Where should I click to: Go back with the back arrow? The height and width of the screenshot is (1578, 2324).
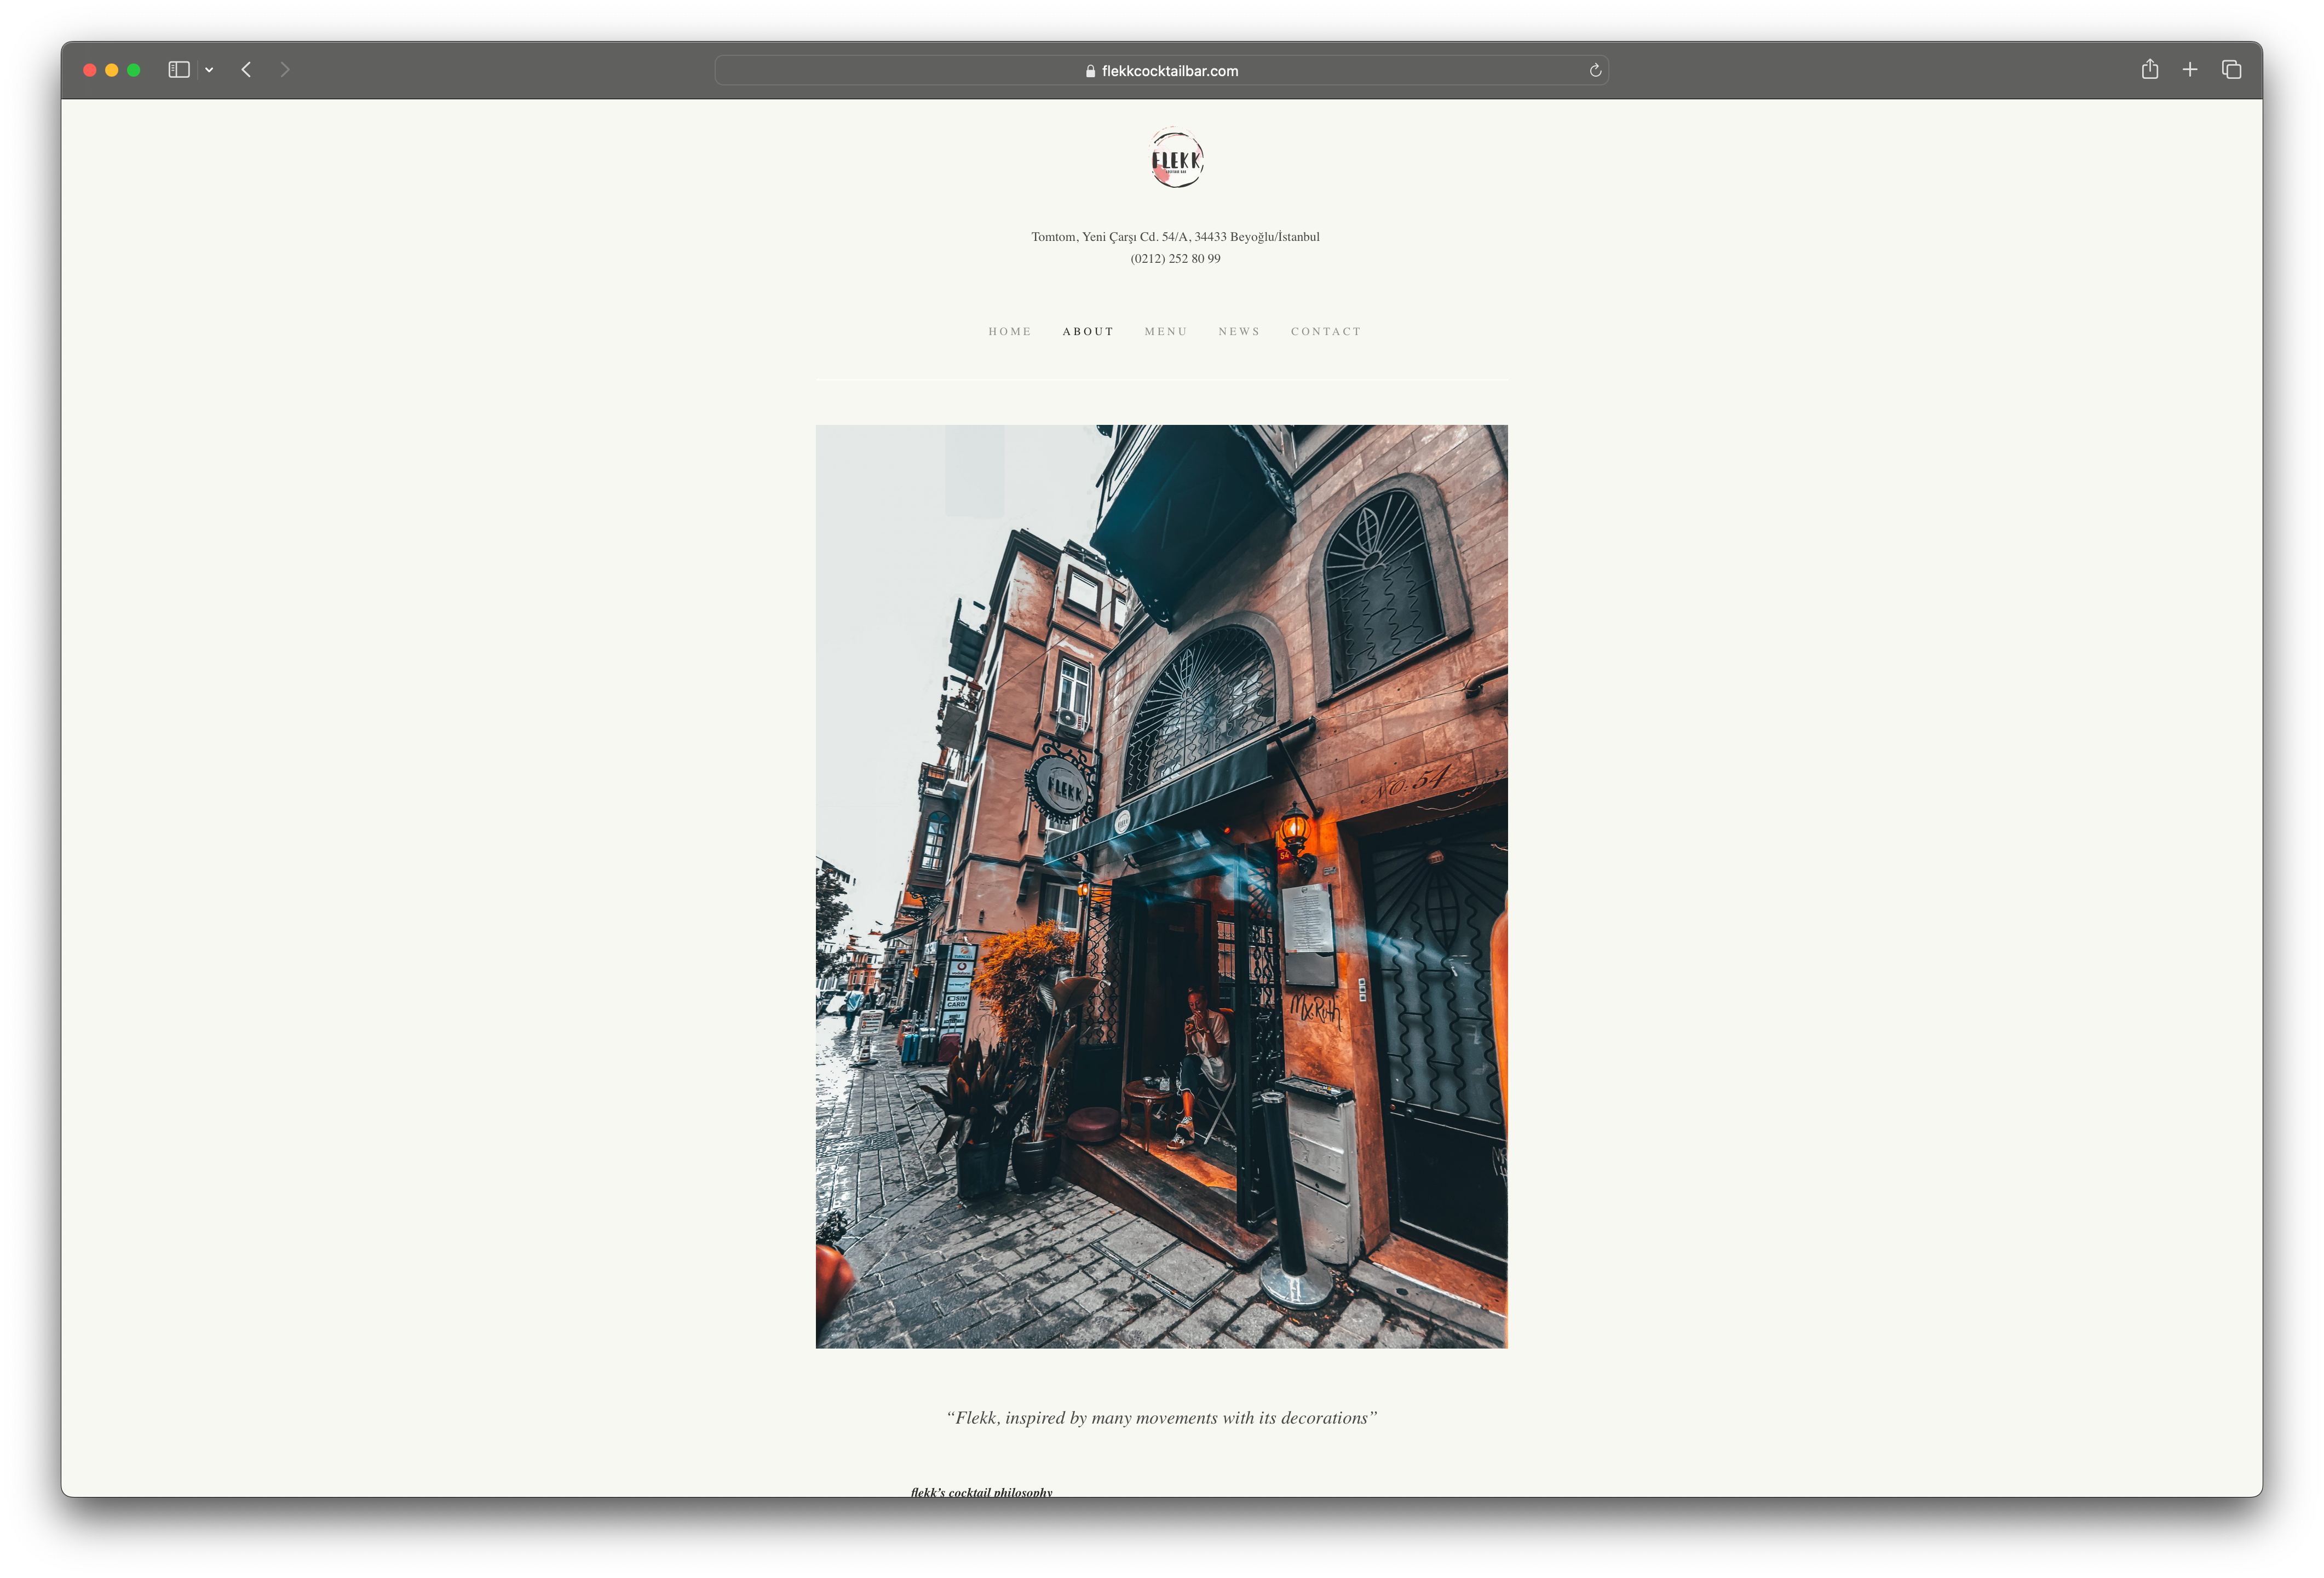[246, 70]
